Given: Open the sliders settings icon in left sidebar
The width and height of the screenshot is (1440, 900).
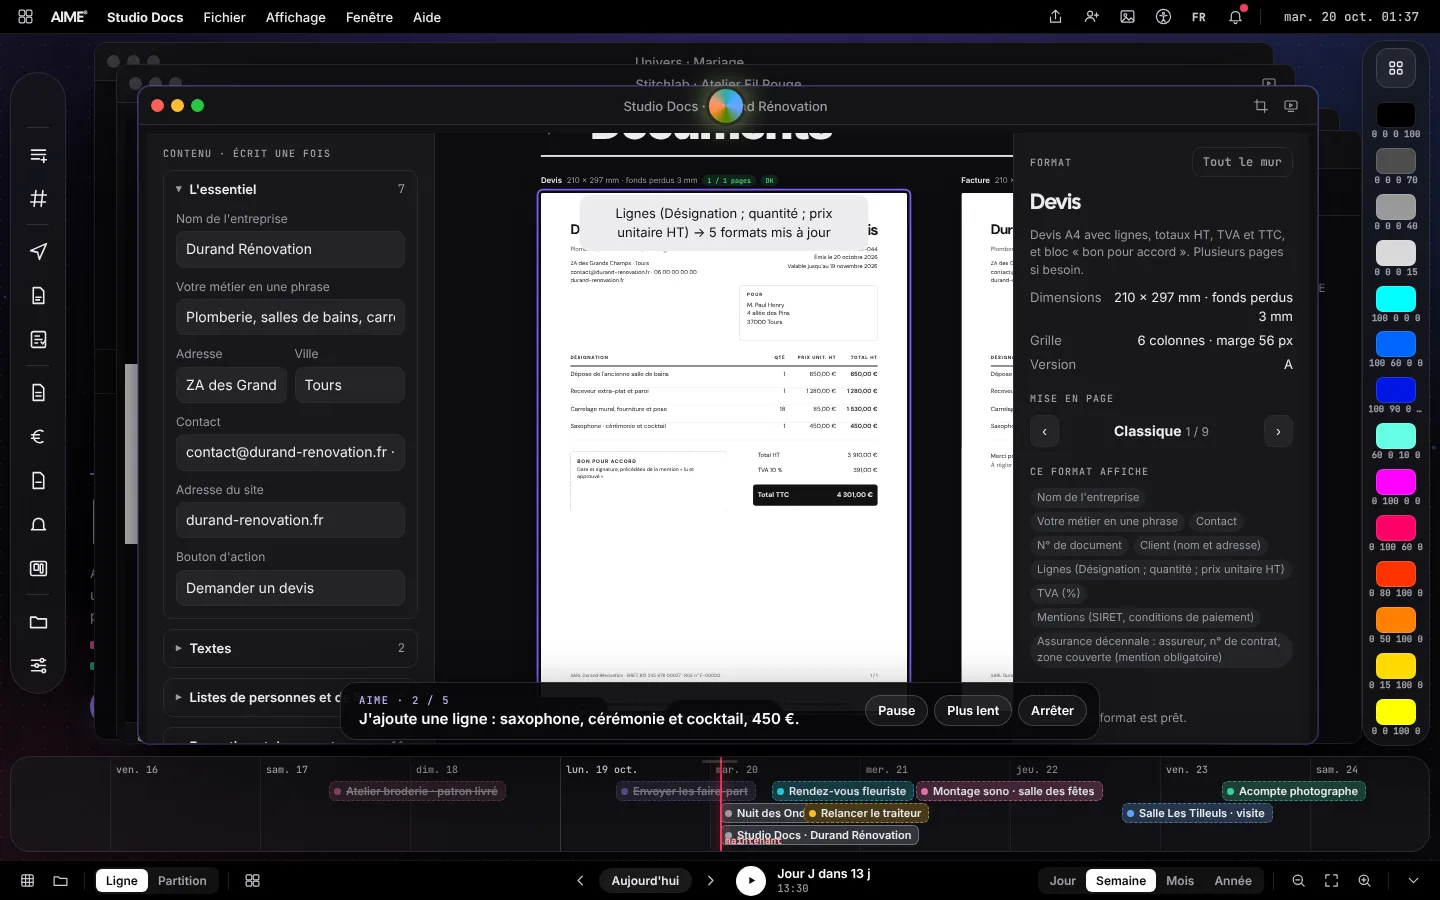Looking at the screenshot, I should point(38,666).
